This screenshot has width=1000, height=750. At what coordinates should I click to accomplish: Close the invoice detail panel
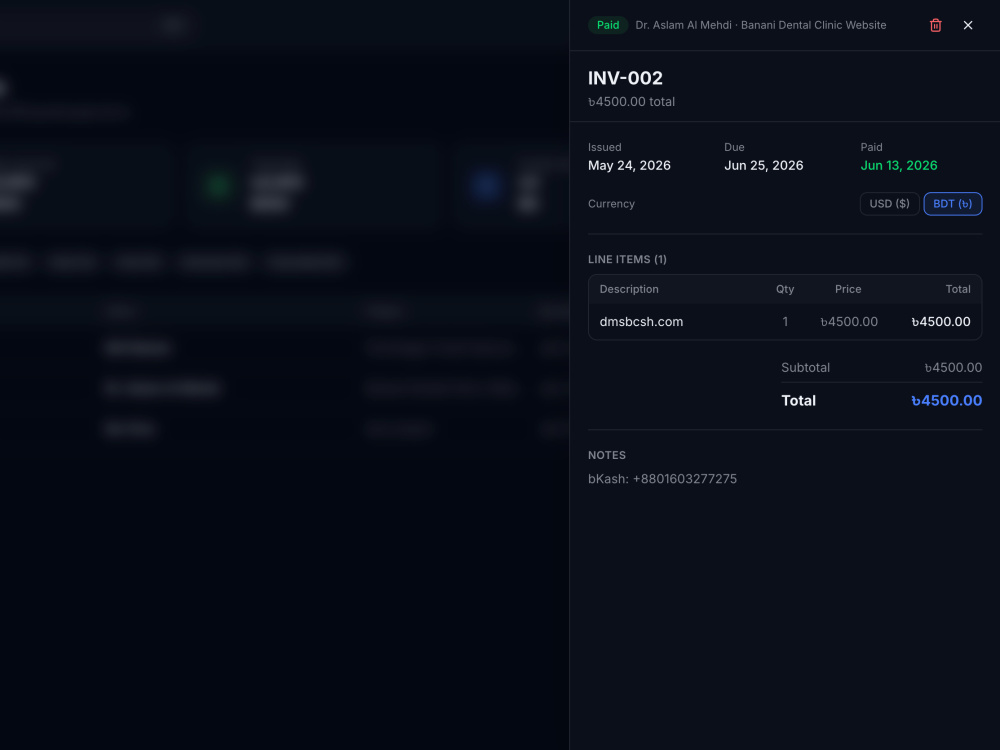(x=967, y=25)
